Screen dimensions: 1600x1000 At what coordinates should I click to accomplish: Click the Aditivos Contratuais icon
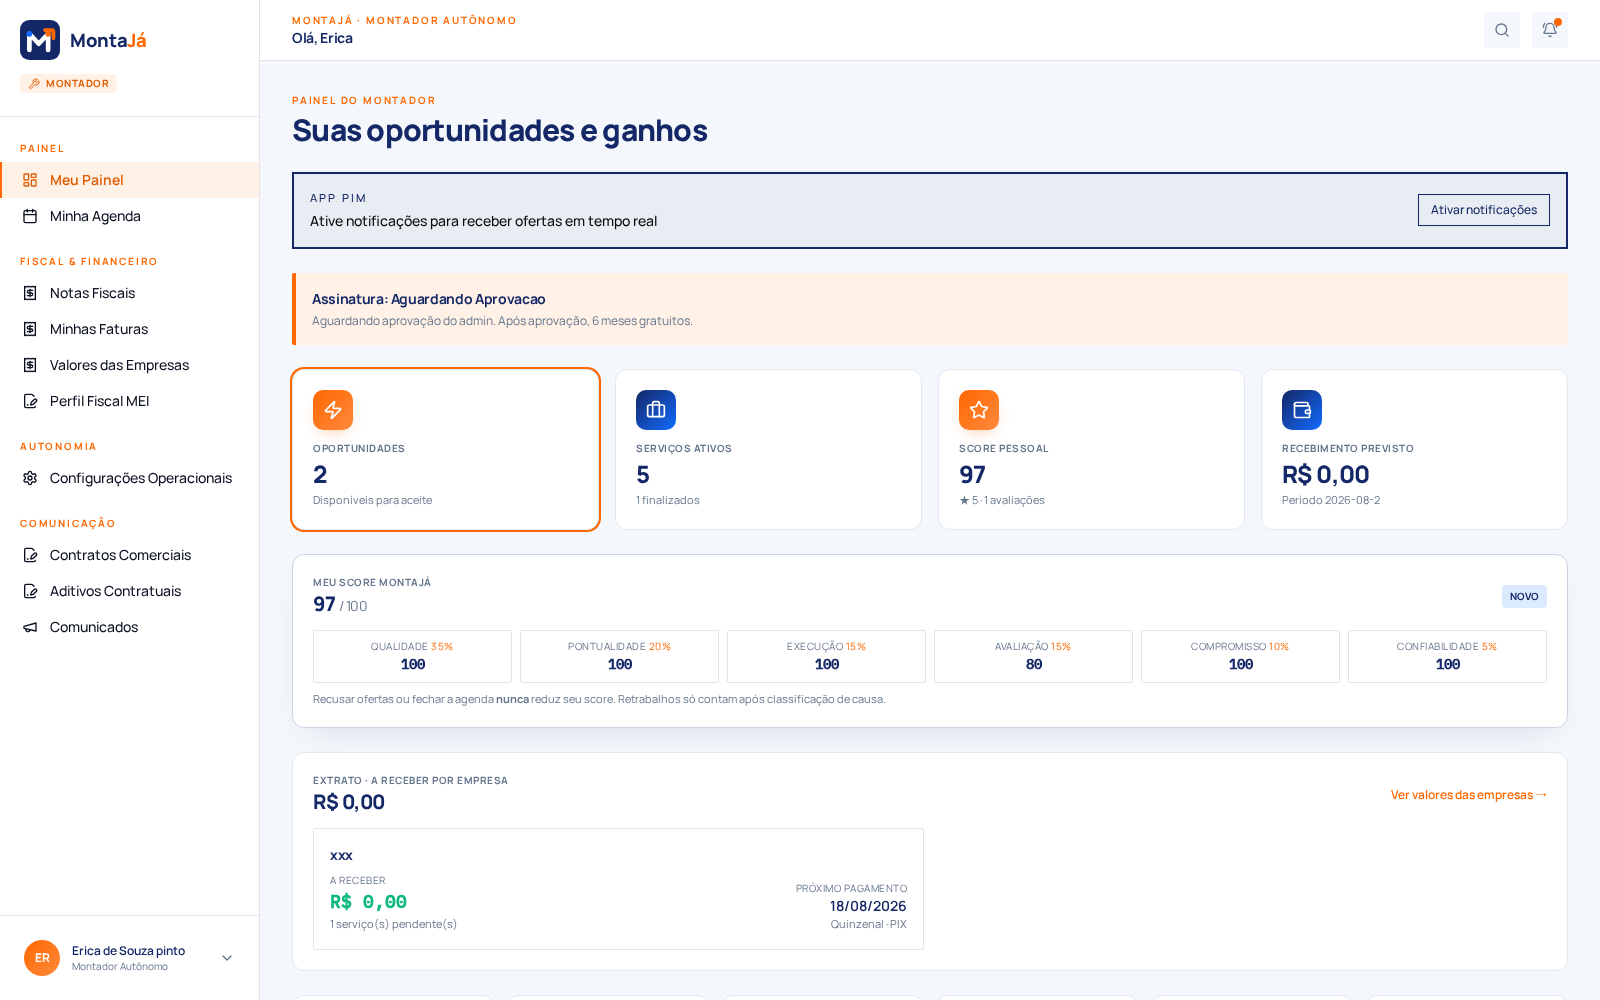[30, 591]
